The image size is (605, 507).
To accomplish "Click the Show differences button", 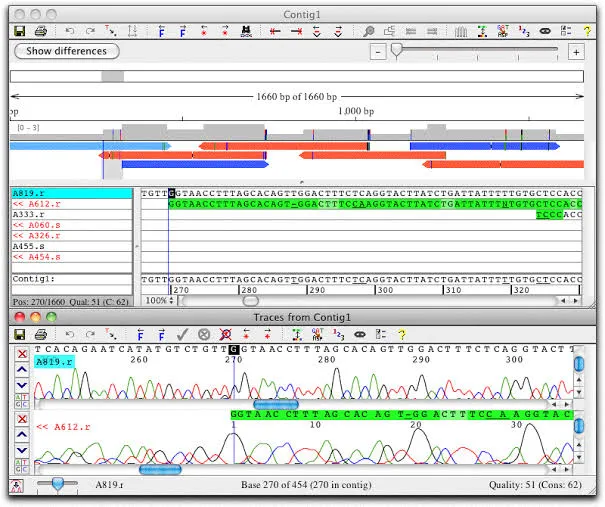I will point(67,51).
